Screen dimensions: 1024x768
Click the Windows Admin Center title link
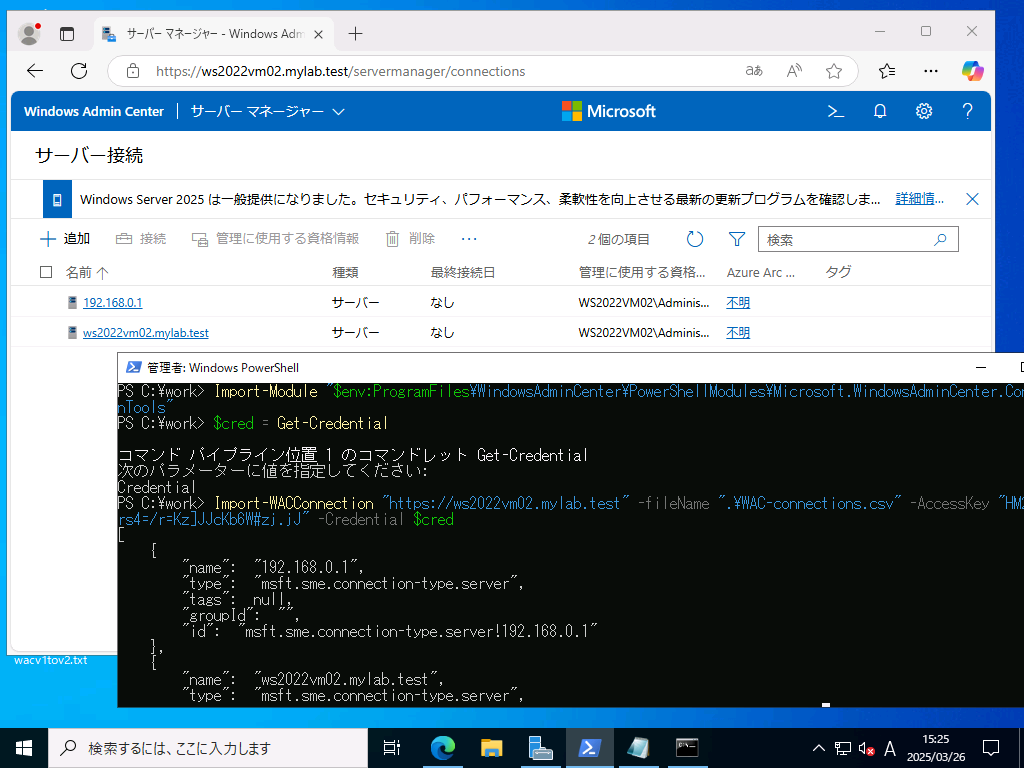point(94,112)
